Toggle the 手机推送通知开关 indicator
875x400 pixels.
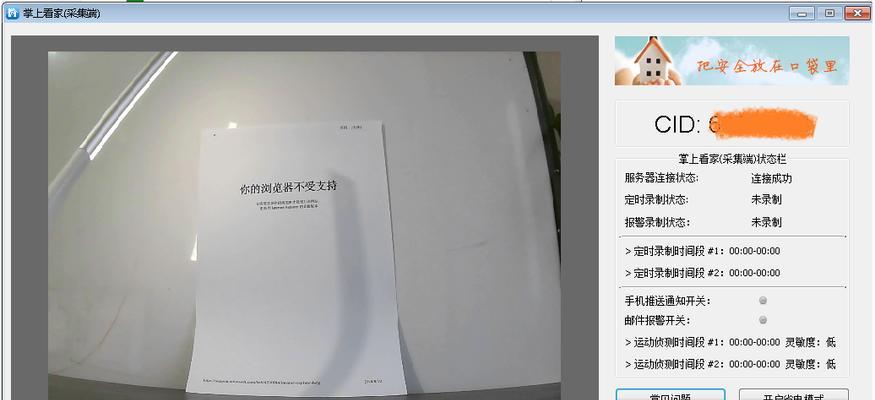(x=763, y=301)
